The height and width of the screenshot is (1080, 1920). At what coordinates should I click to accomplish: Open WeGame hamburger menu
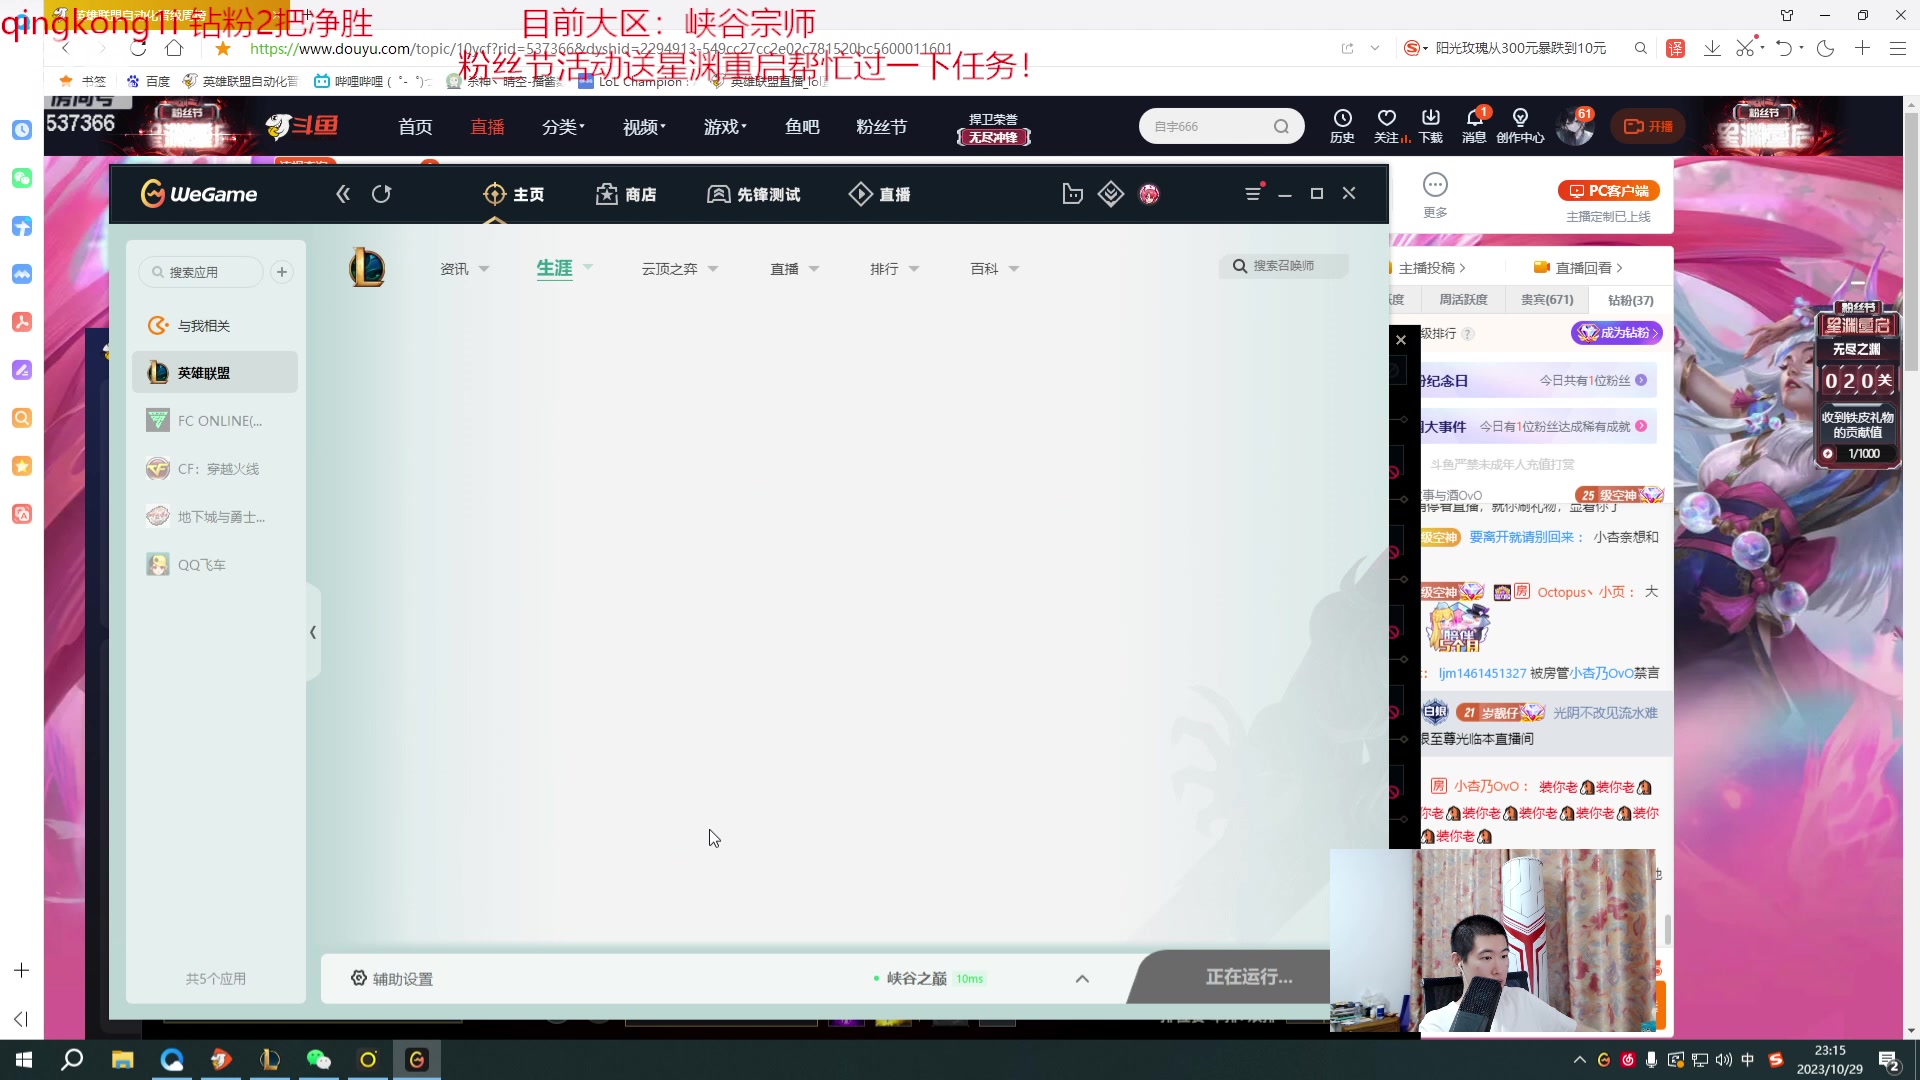coord(1253,194)
